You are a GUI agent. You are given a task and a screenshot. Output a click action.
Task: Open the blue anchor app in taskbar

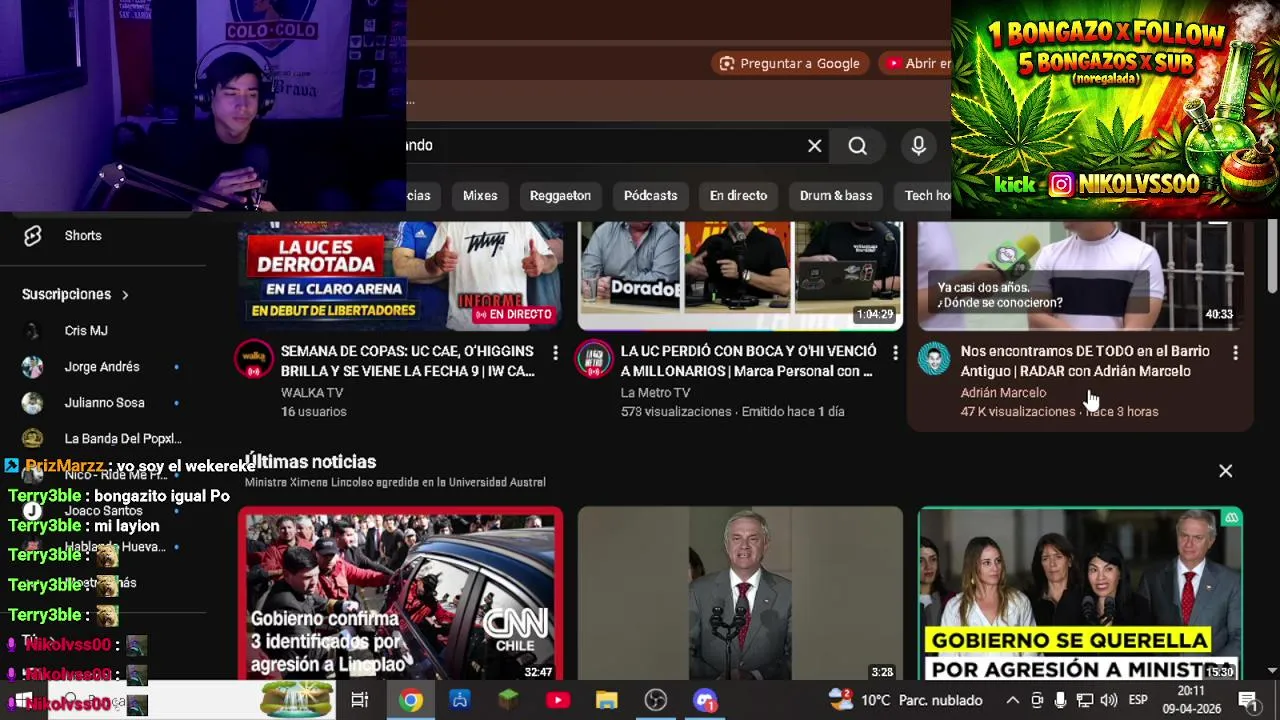click(x=459, y=700)
